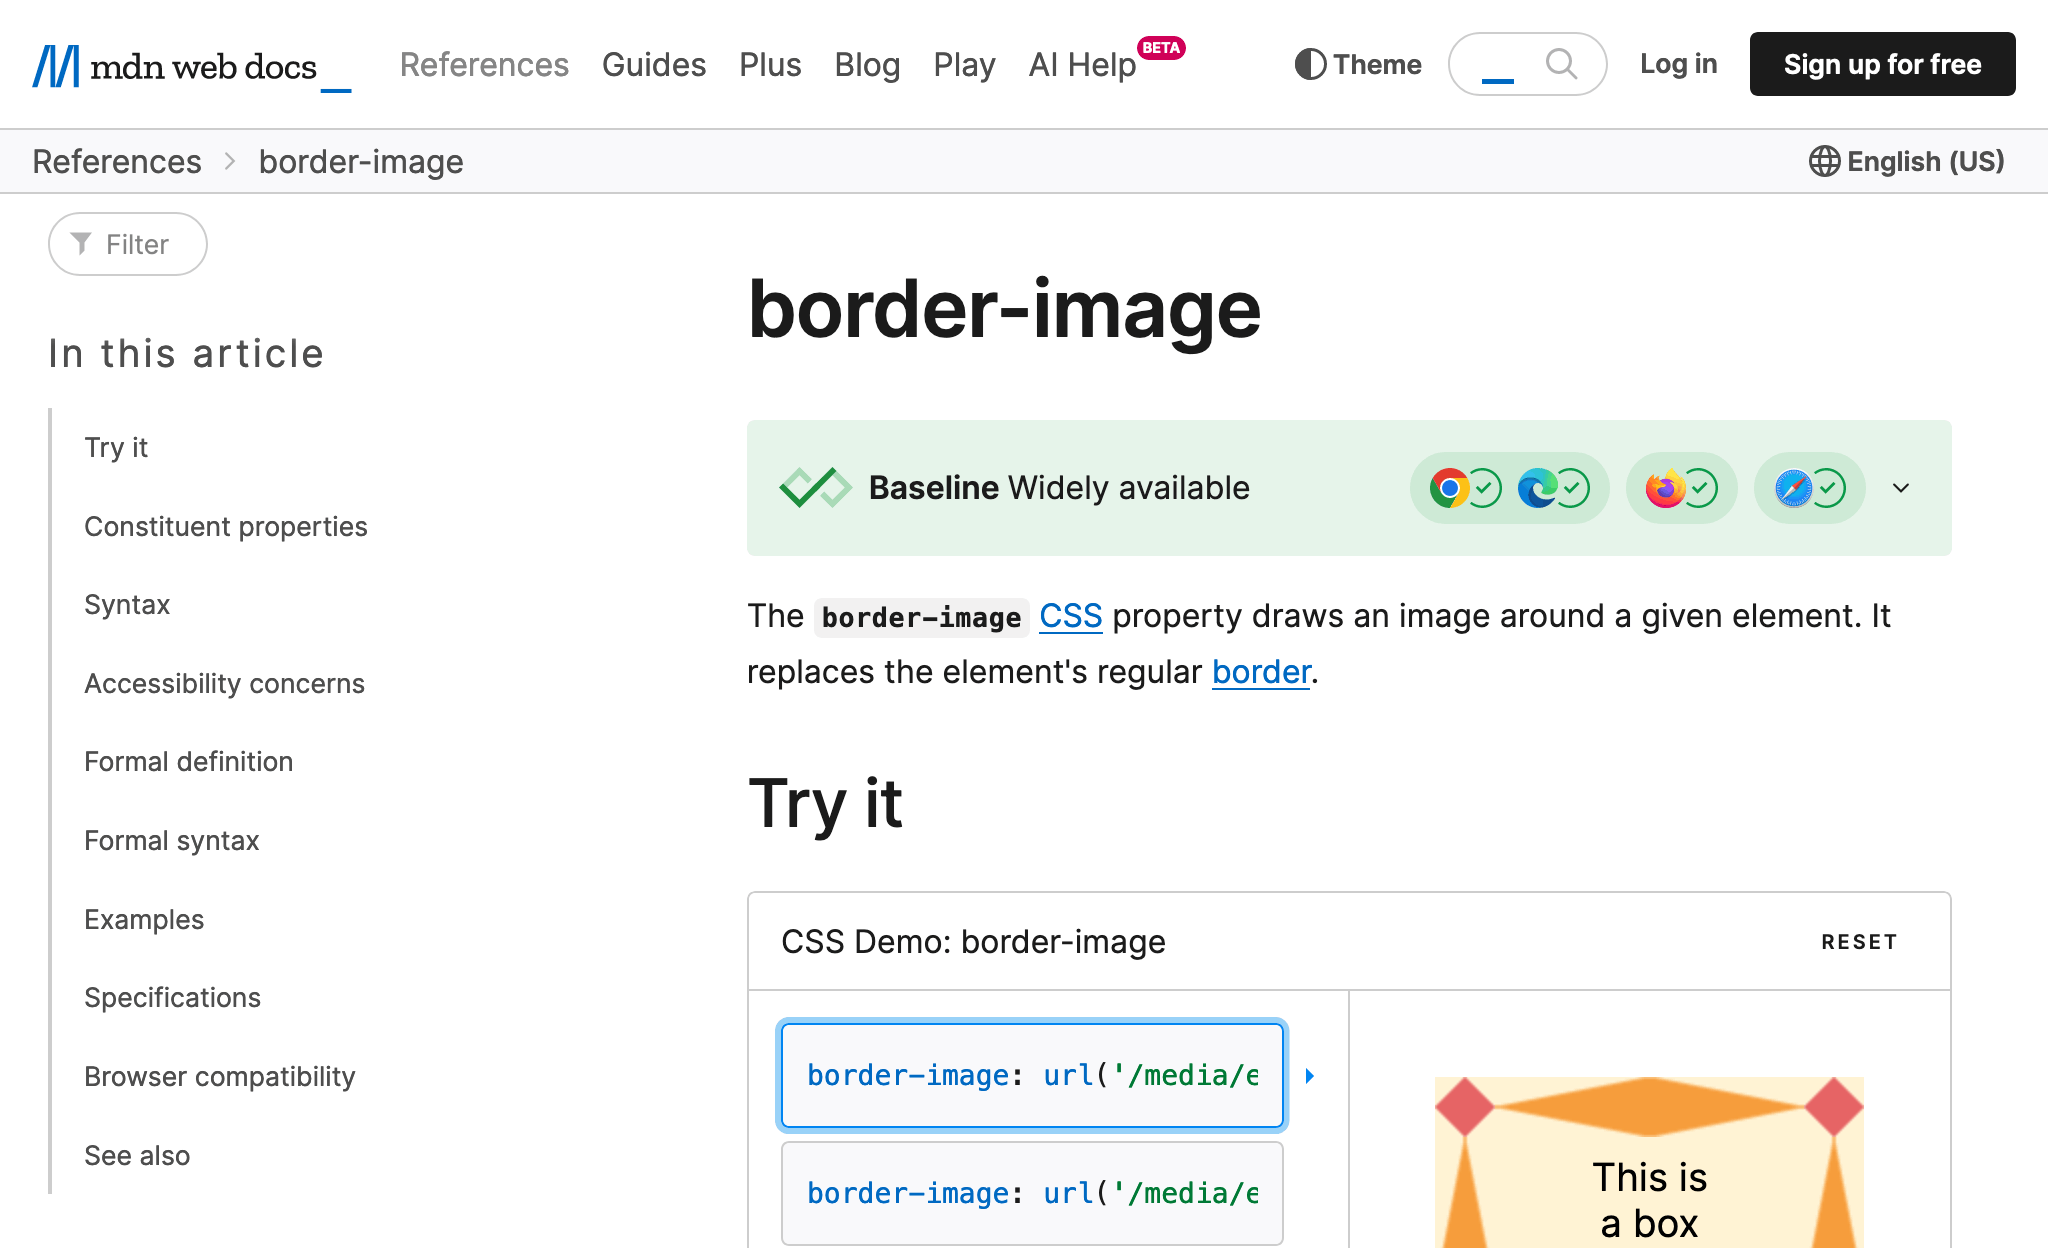This screenshot has height=1248, width=2048.
Task: Click the Edge icon in the Baseline banner
Action: 1537,488
